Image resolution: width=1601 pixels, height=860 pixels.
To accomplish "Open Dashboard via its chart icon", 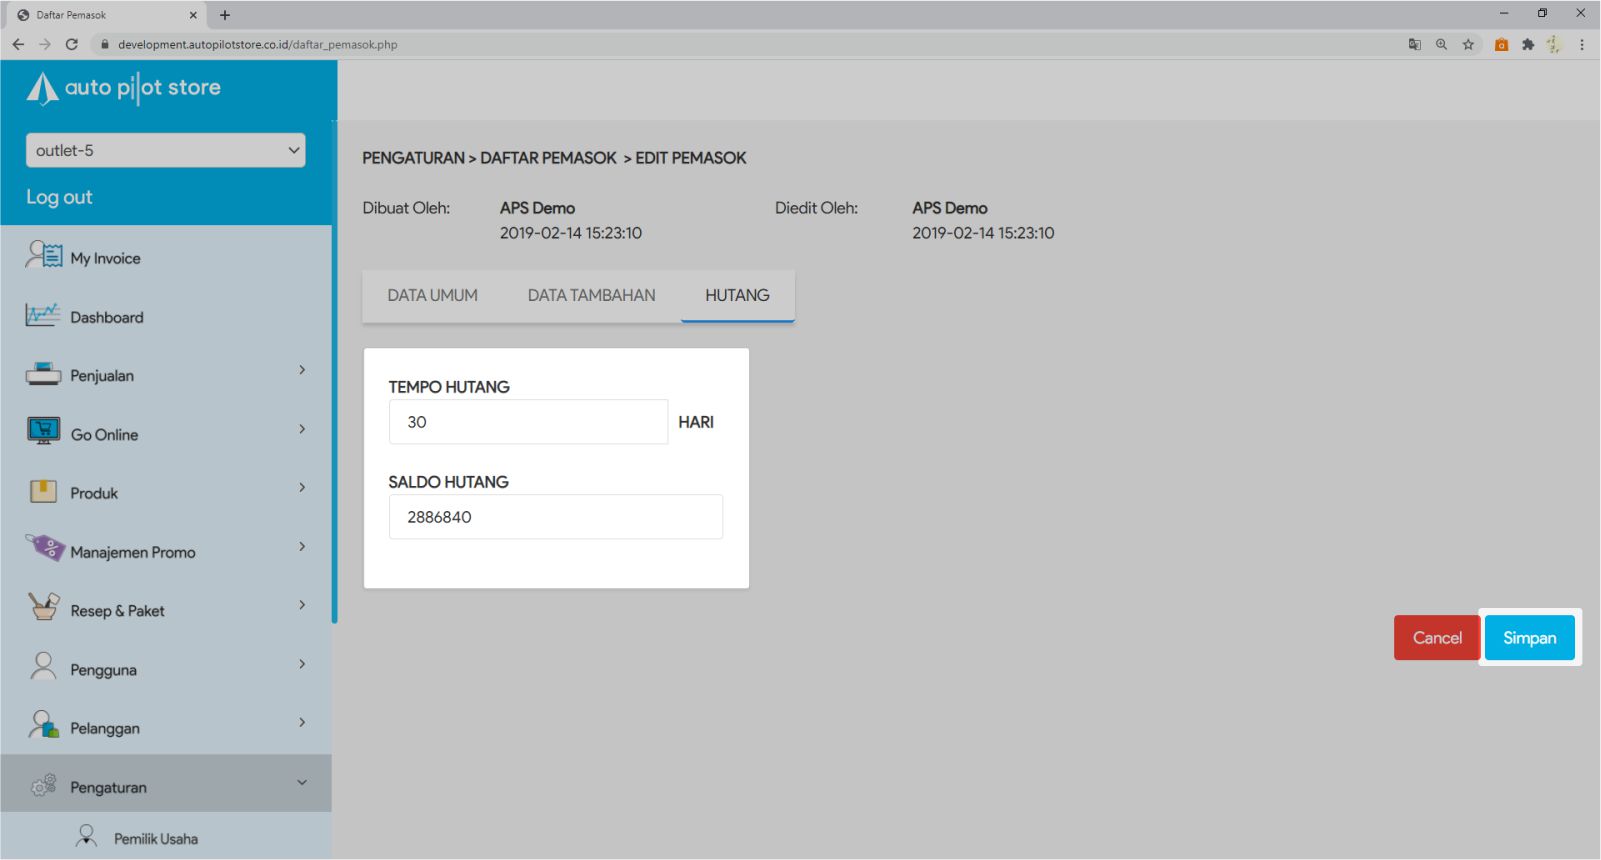I will pos(43,315).
